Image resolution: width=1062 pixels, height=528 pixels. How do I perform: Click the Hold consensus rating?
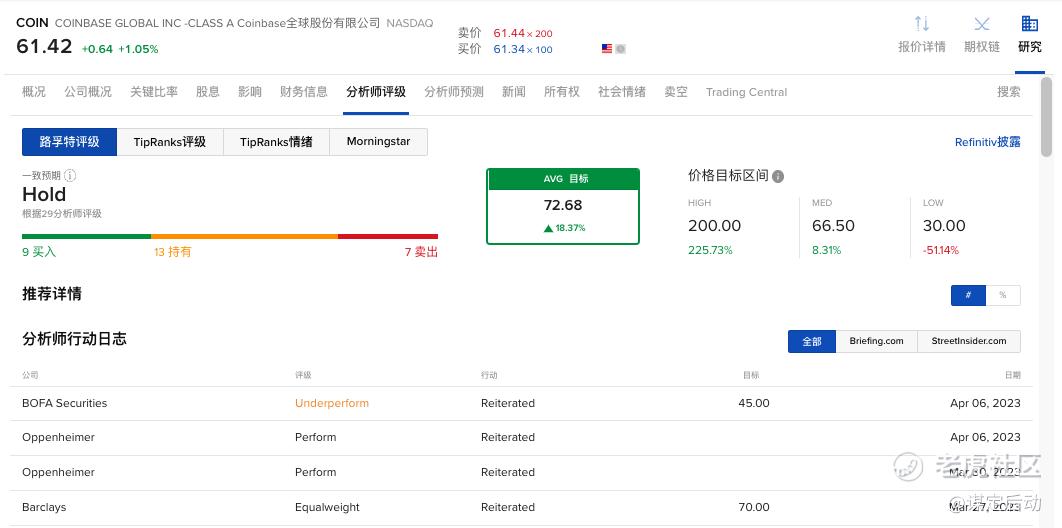44,195
